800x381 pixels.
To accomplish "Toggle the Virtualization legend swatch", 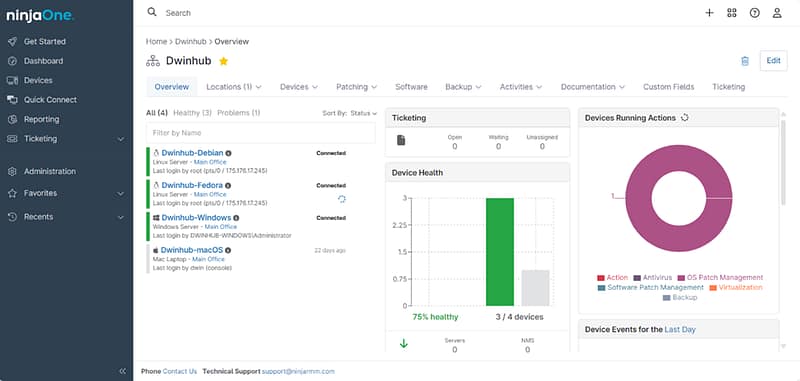I will pos(713,288).
